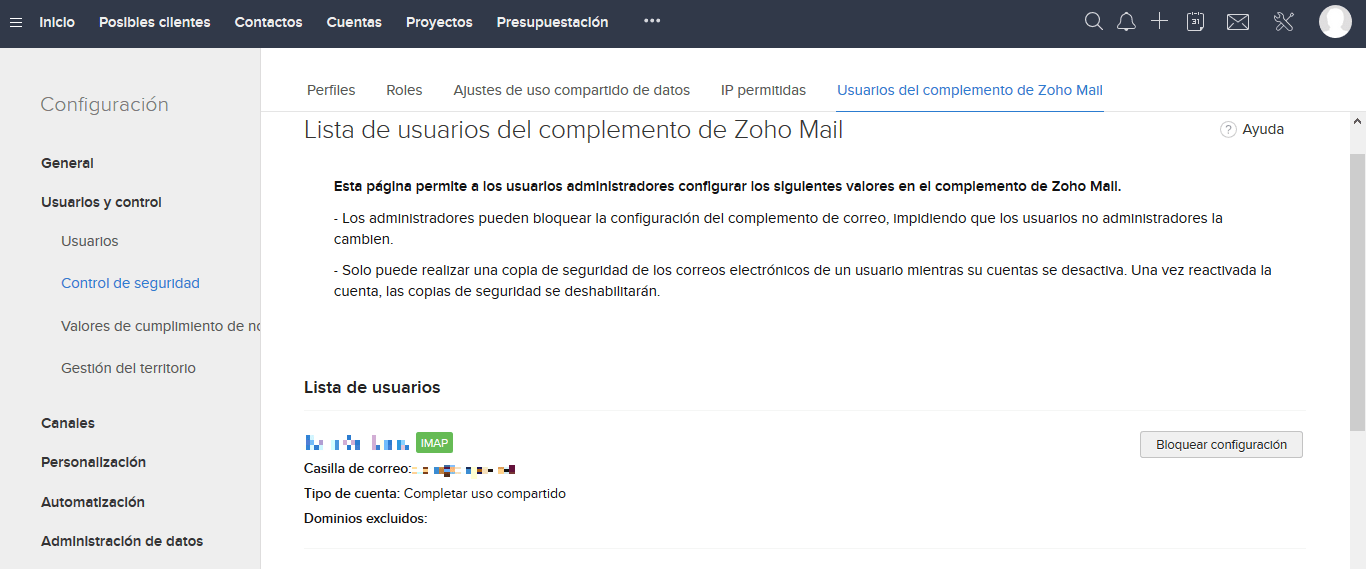Open the notifications bell icon
The width and height of the screenshot is (1366, 569).
tap(1127, 22)
